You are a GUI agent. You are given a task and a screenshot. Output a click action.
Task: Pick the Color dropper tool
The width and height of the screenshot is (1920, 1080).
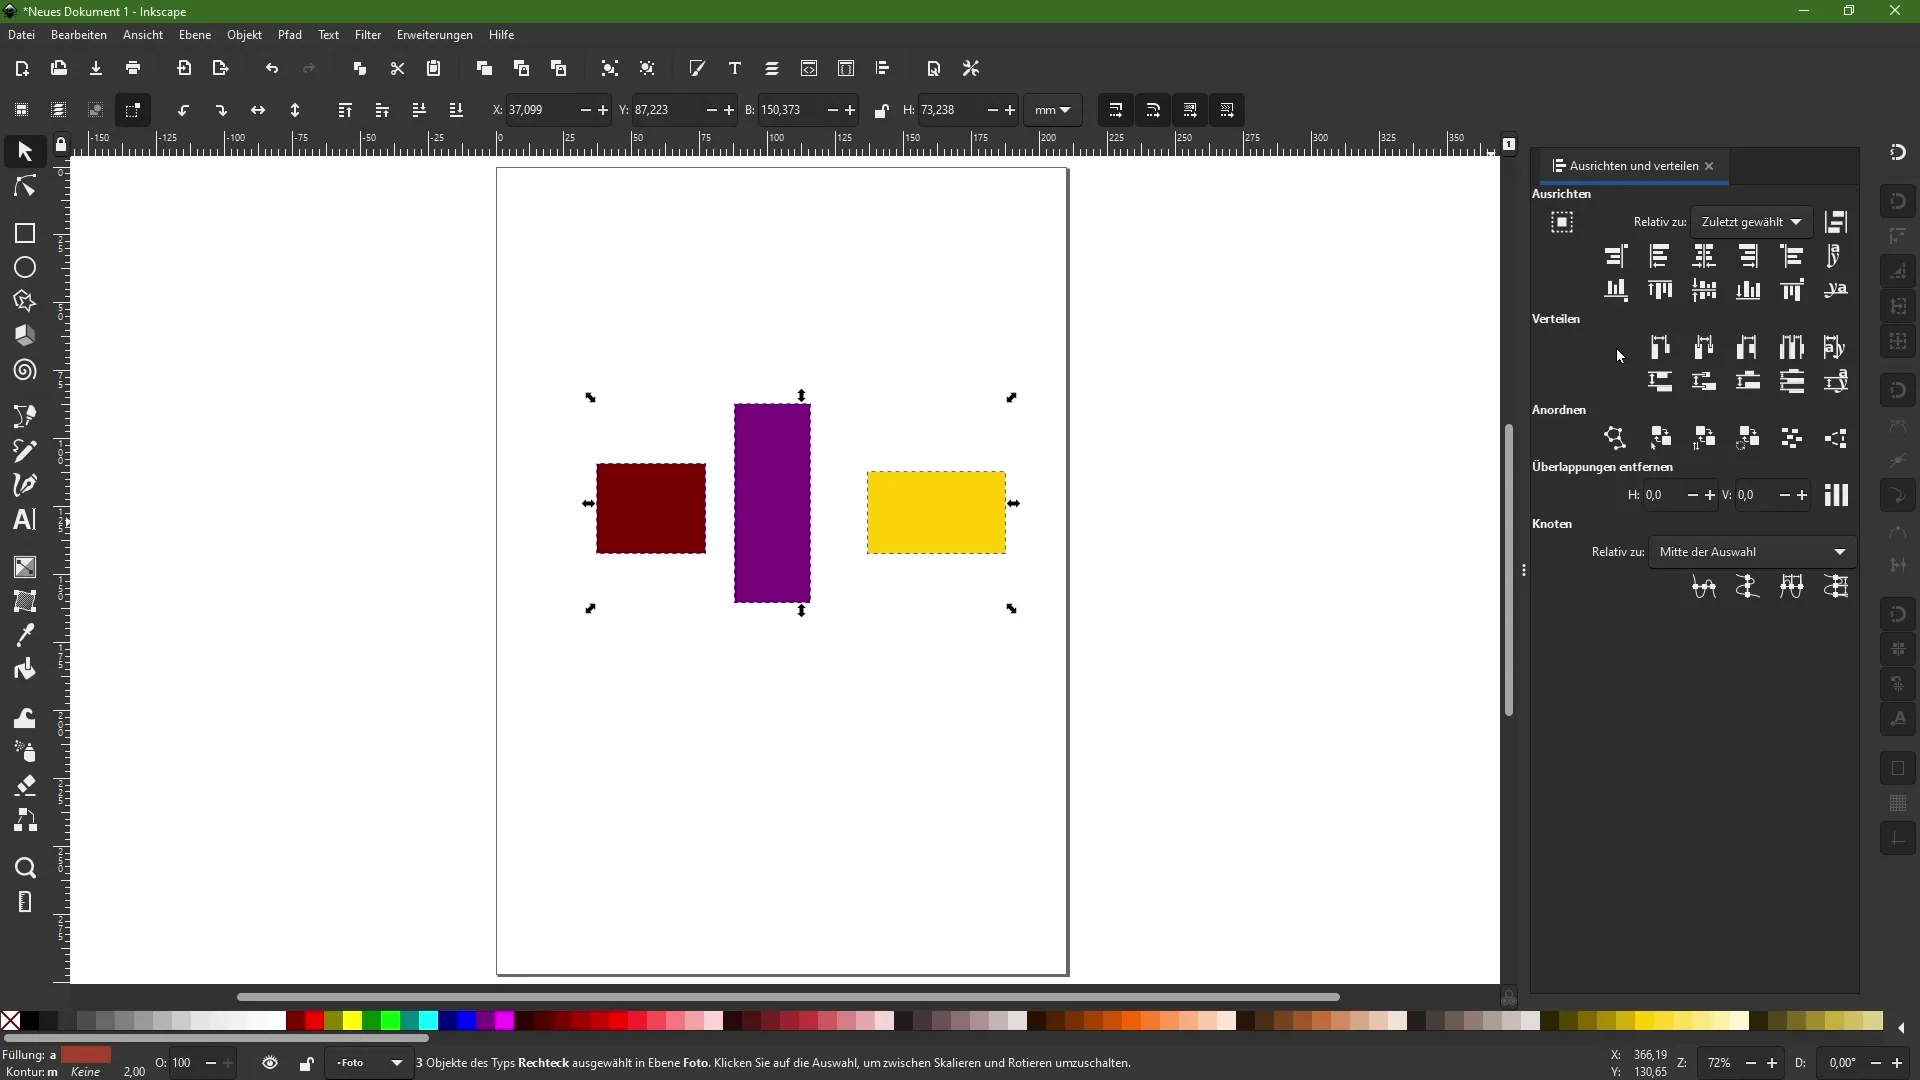pos(25,635)
